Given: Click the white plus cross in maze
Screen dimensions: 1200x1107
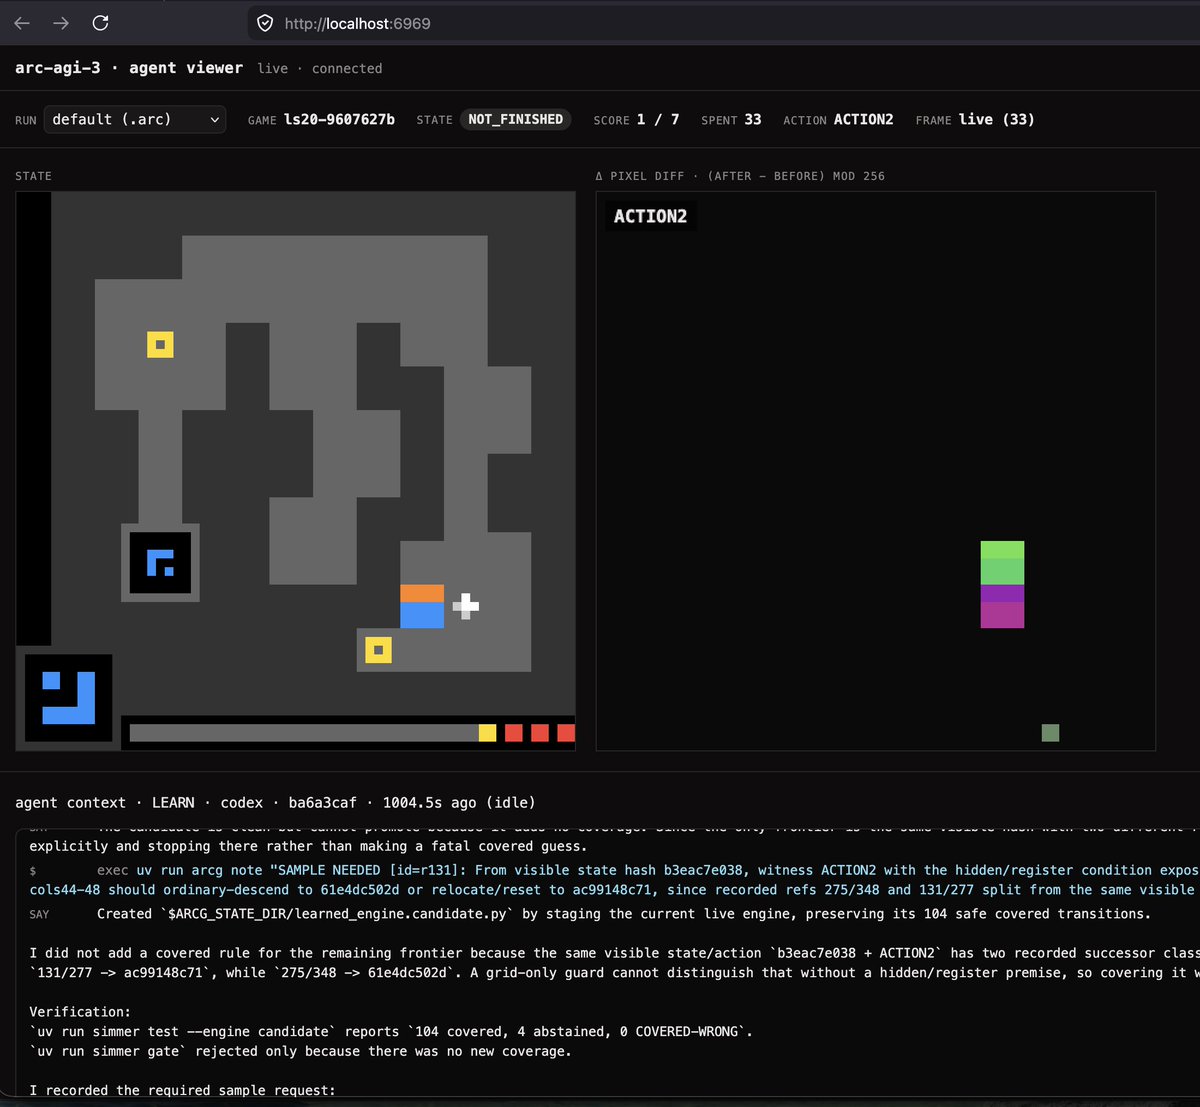Looking at the screenshot, I should [466, 606].
